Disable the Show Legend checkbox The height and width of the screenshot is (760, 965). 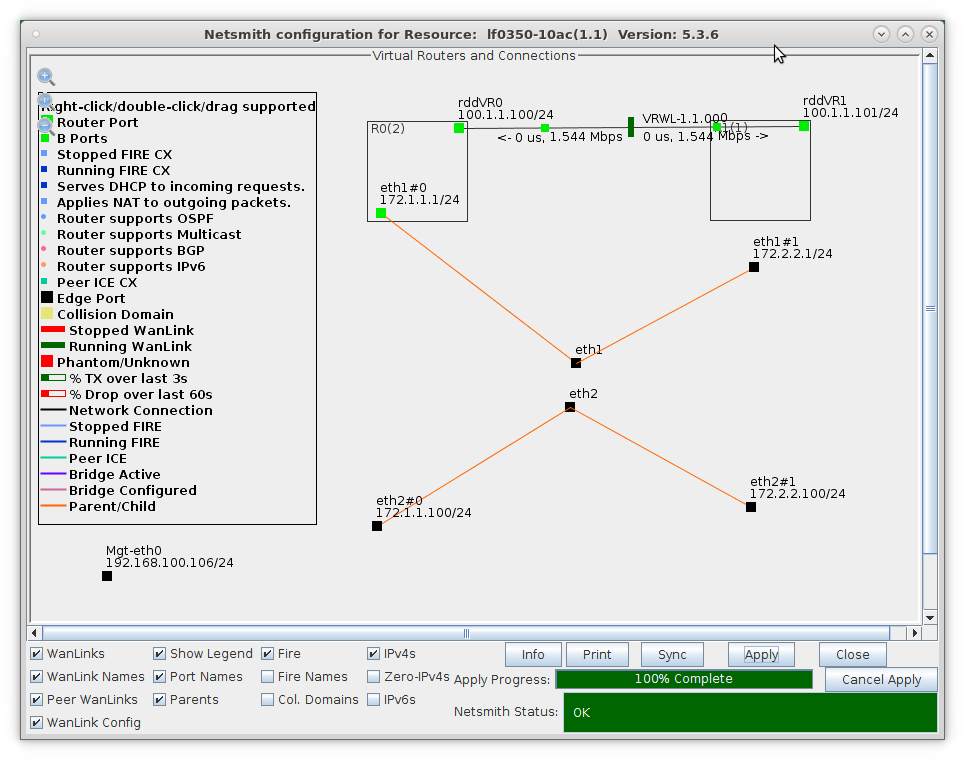pyautogui.click(x=160, y=654)
